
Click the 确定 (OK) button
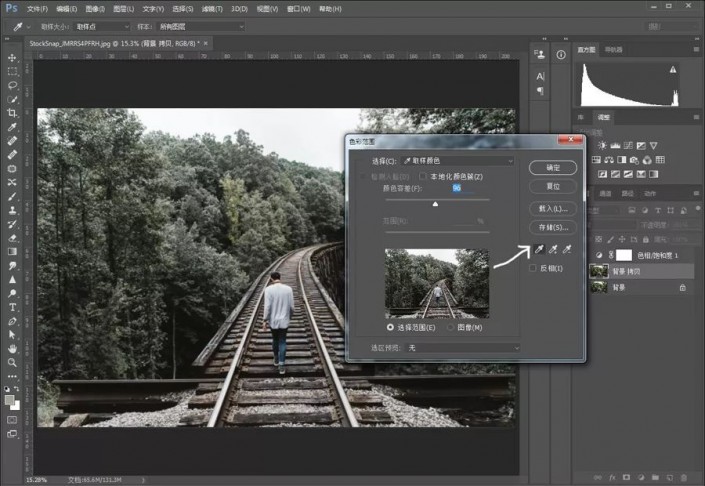point(553,167)
